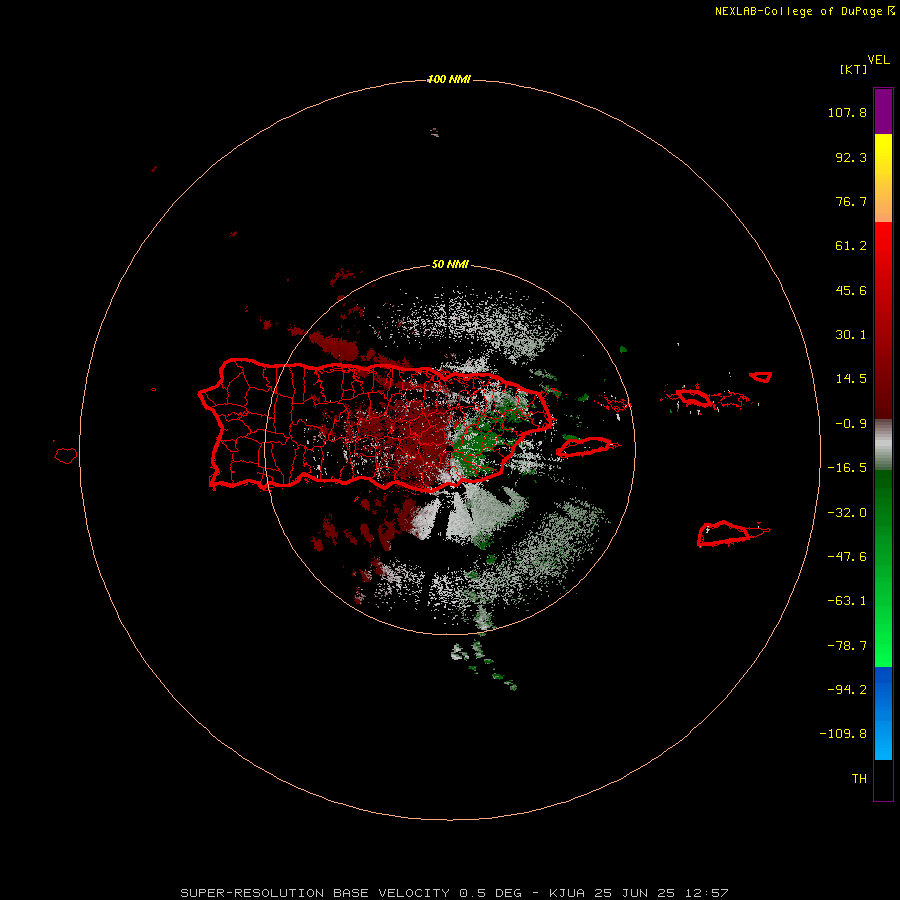Pick the yellow segment of the velocity scale
This screenshot has height=900, width=900.
883,155
